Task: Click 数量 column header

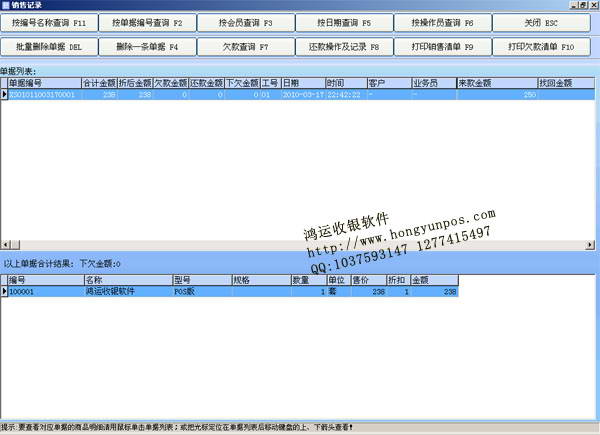Action: (309, 280)
